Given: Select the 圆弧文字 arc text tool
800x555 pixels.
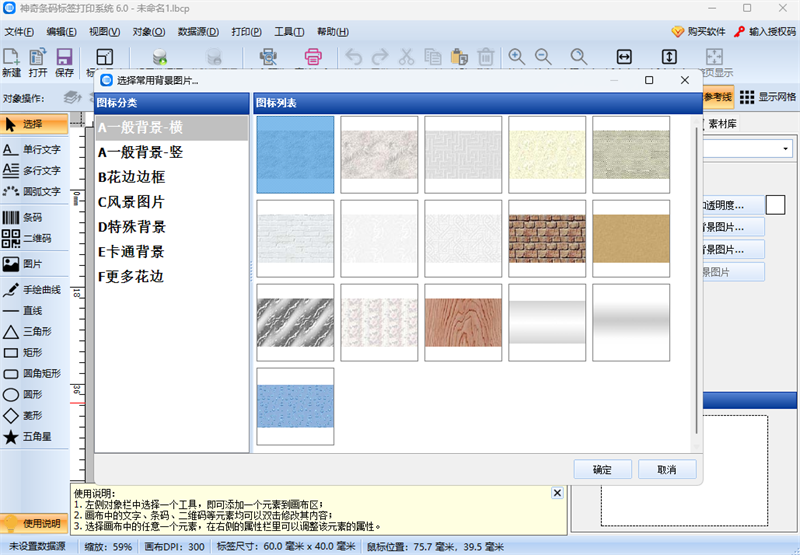Looking at the screenshot, I should coord(33,191).
